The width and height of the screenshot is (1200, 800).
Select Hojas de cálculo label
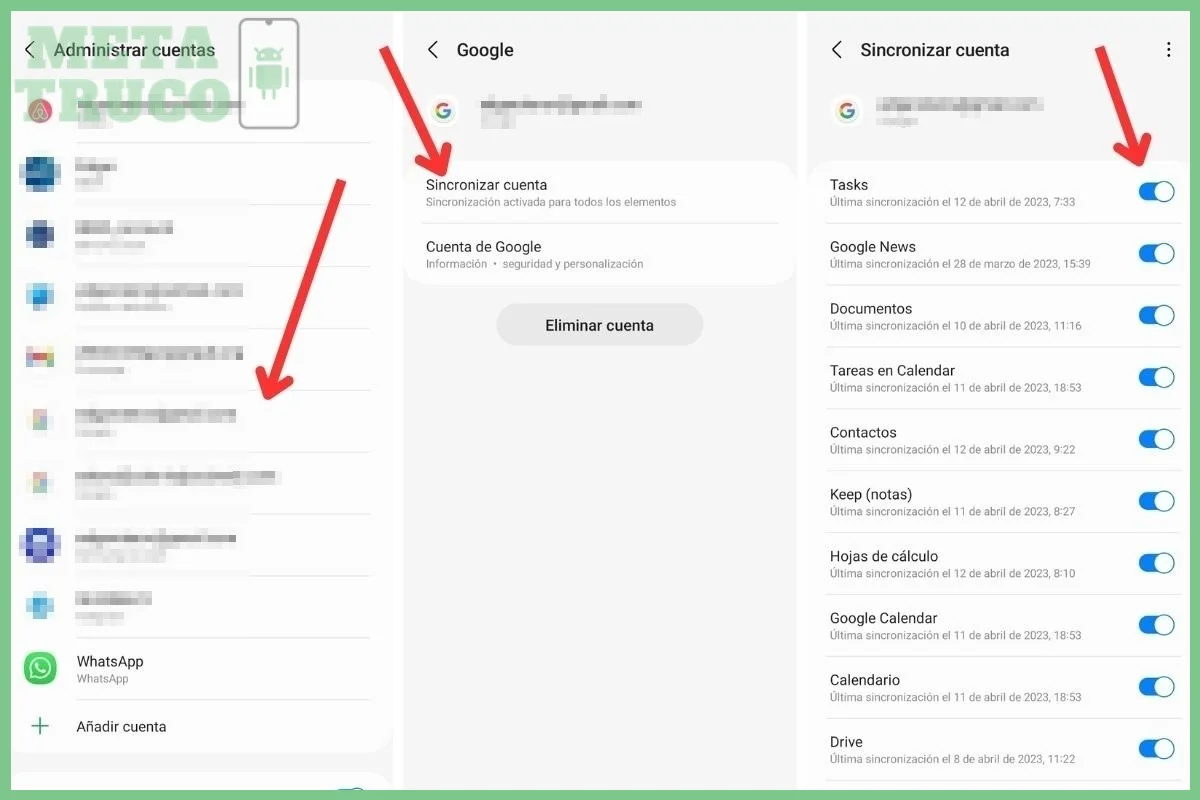coord(884,557)
